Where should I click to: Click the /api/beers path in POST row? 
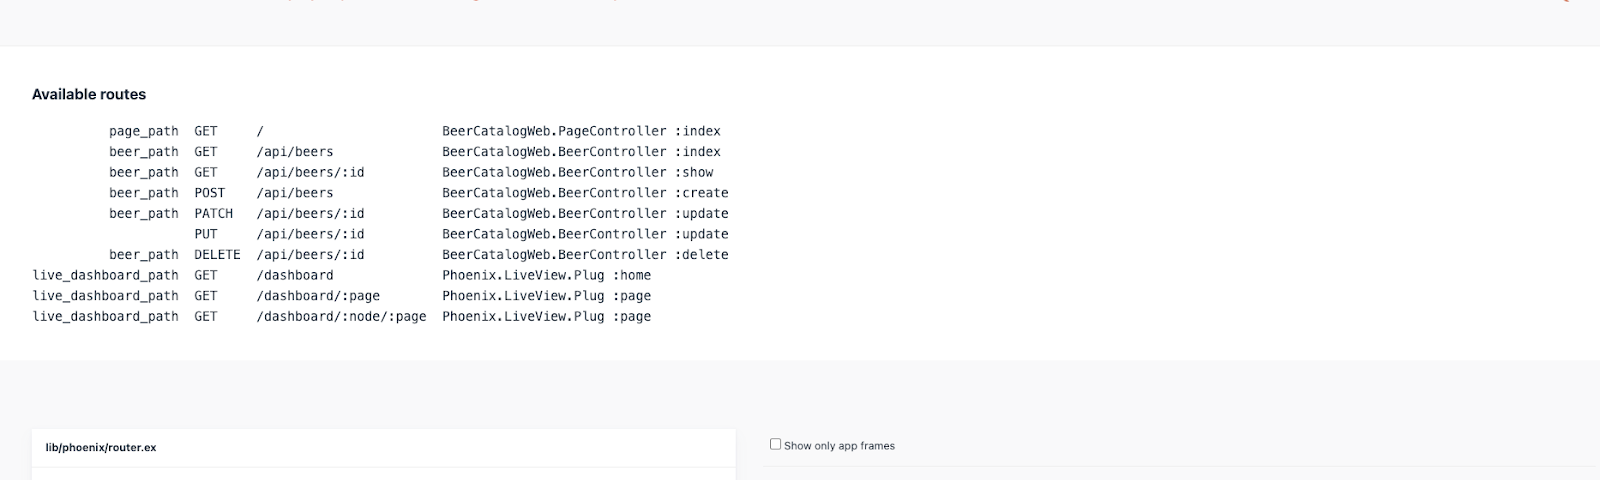coord(295,193)
